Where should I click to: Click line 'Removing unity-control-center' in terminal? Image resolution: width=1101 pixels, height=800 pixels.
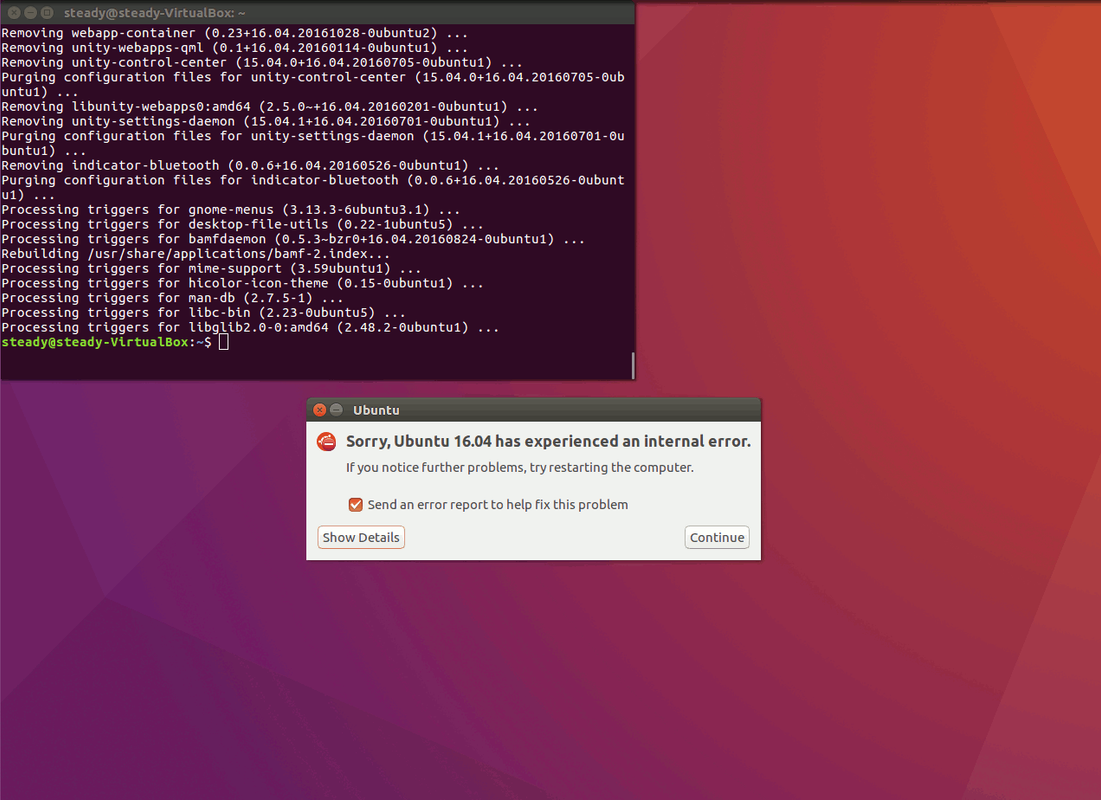tap(262, 63)
